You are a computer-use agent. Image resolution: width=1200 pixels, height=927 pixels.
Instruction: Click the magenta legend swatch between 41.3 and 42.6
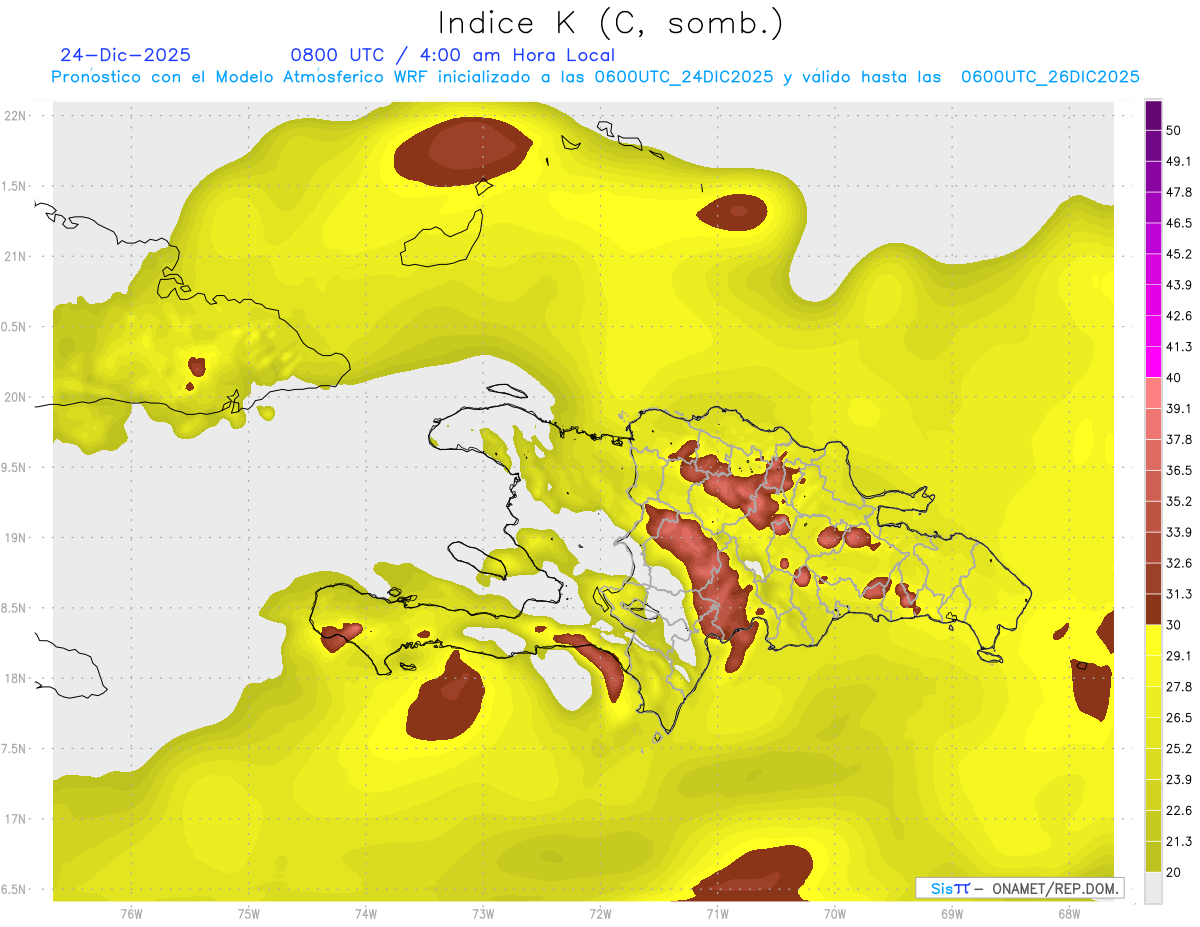point(1154,331)
